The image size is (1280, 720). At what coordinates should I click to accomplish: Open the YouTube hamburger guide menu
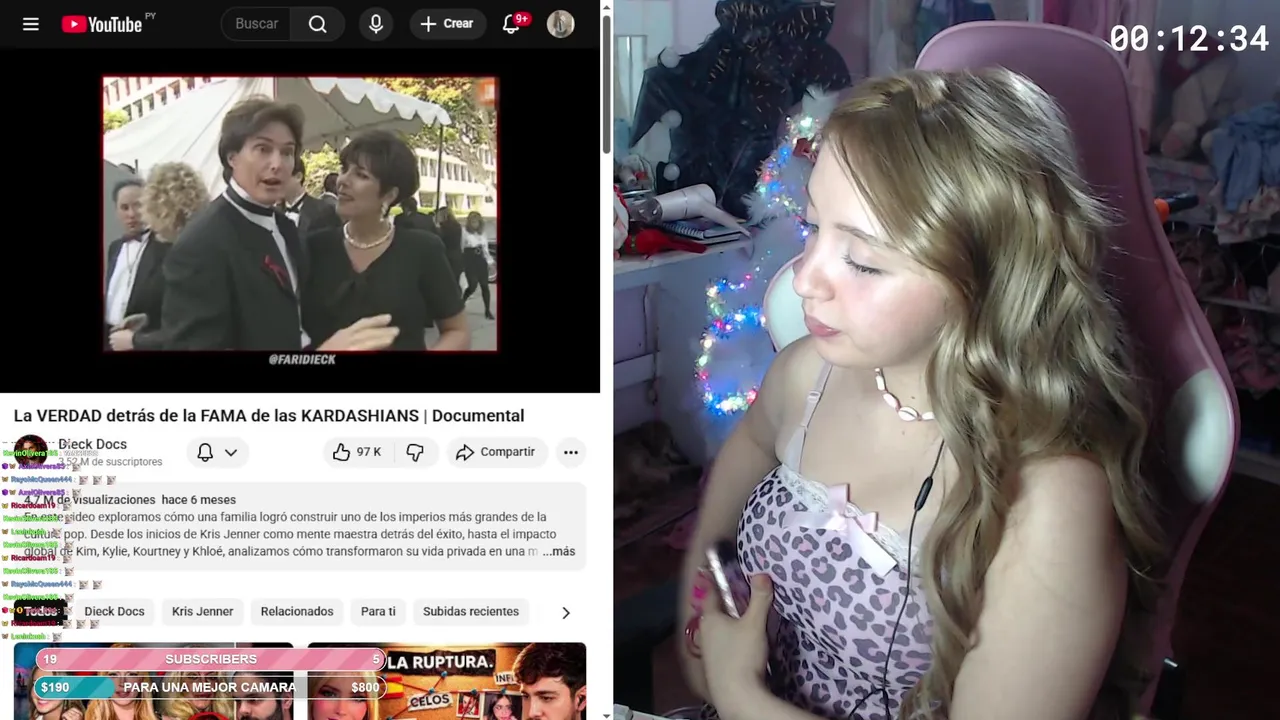31,24
